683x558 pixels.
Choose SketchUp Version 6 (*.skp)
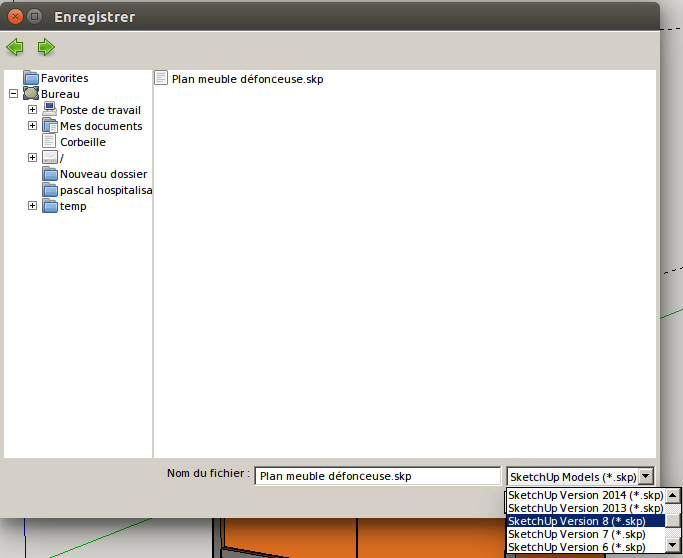[586, 547]
